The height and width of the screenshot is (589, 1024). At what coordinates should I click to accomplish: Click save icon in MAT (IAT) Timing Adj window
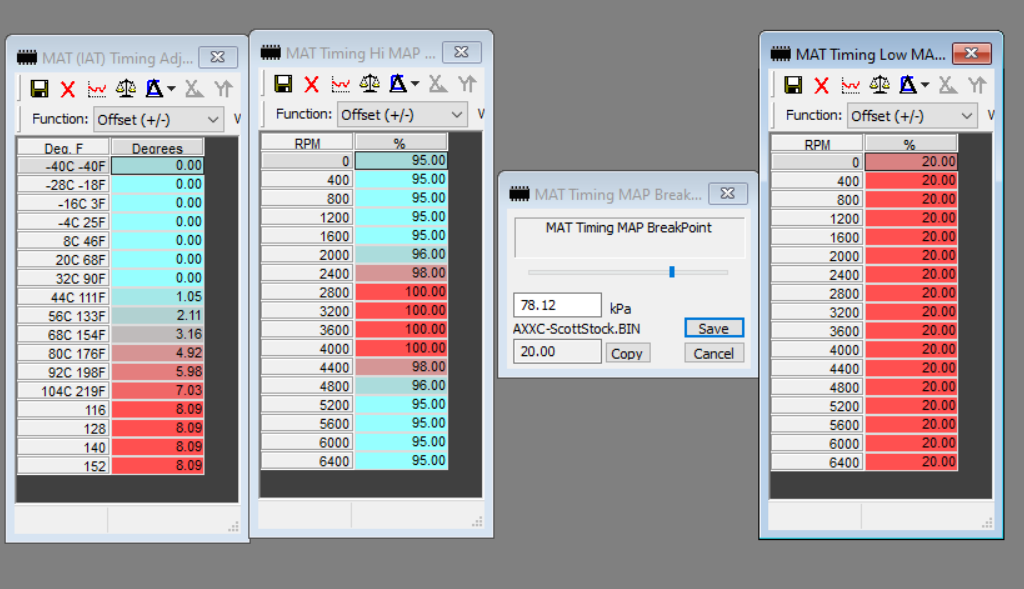[x=40, y=89]
